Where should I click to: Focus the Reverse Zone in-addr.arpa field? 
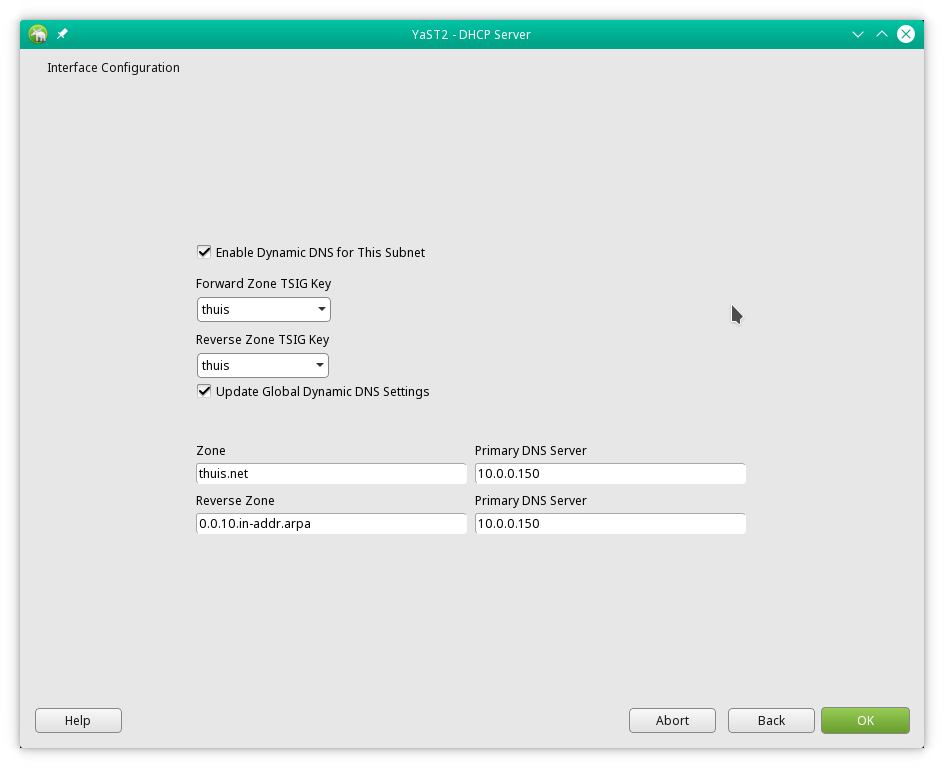click(x=331, y=524)
